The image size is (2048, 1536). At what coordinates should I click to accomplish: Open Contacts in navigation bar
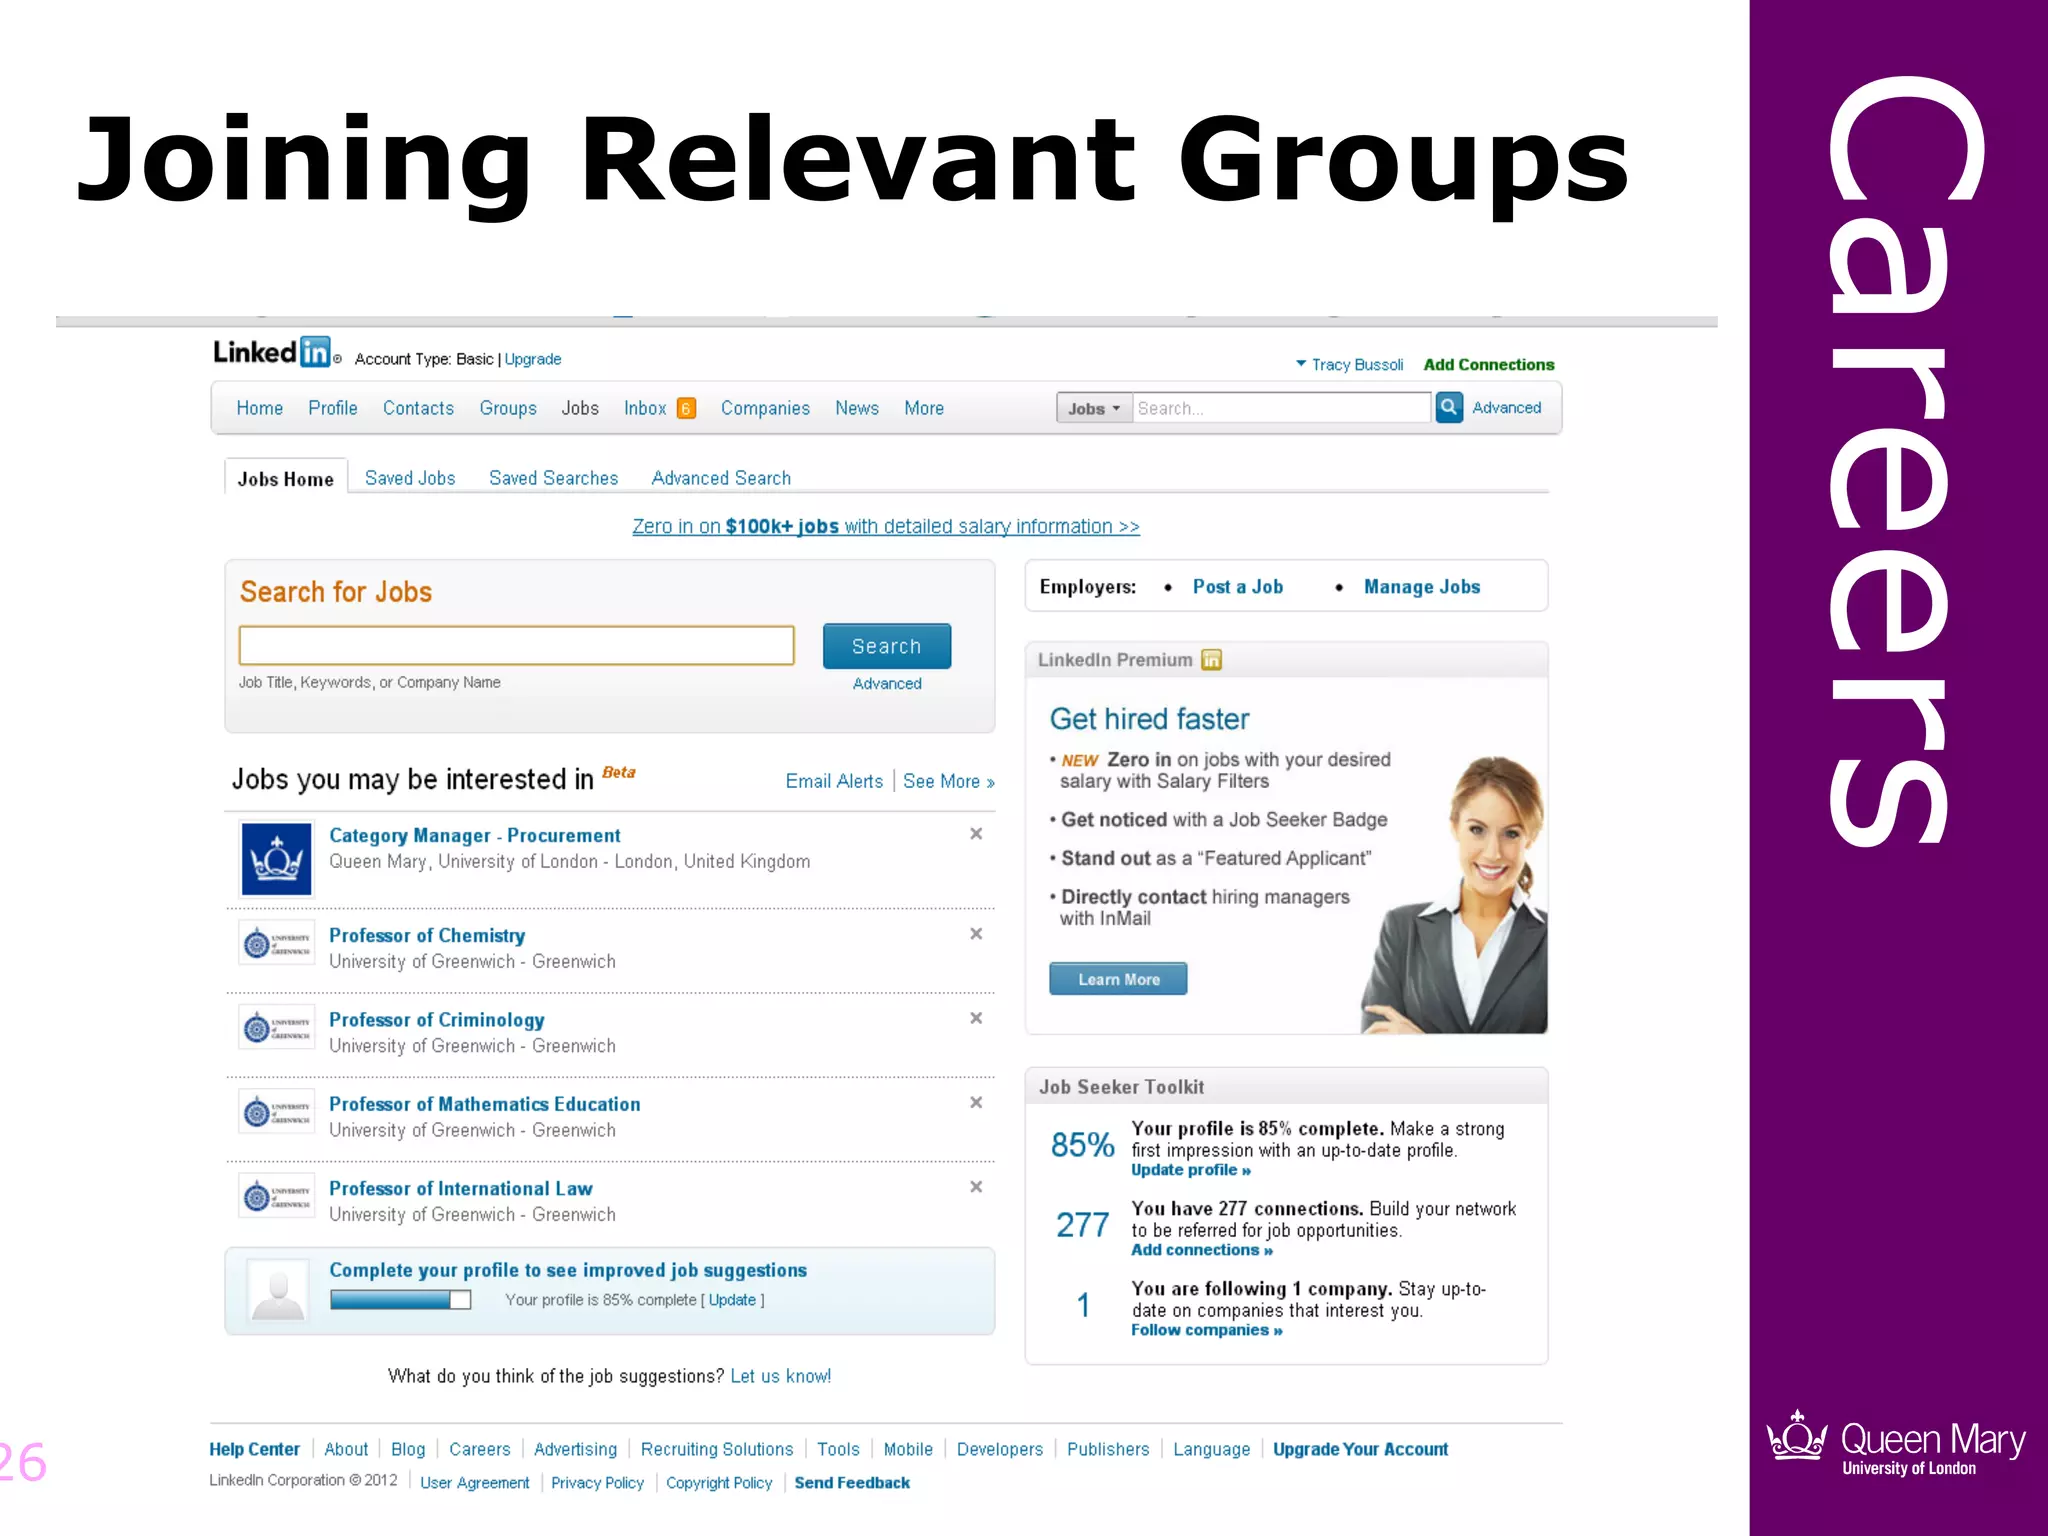(418, 408)
